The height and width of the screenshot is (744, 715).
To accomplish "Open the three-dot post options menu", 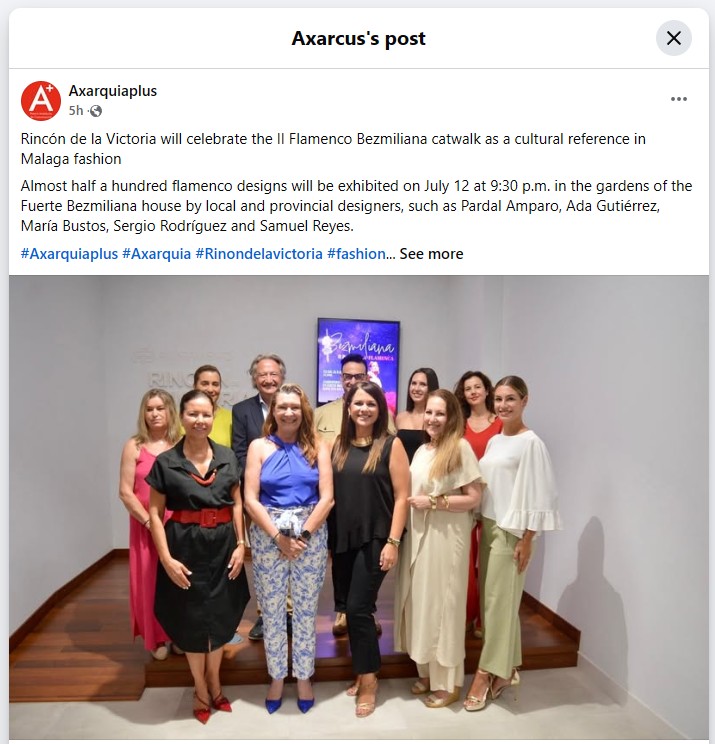I will [x=679, y=99].
